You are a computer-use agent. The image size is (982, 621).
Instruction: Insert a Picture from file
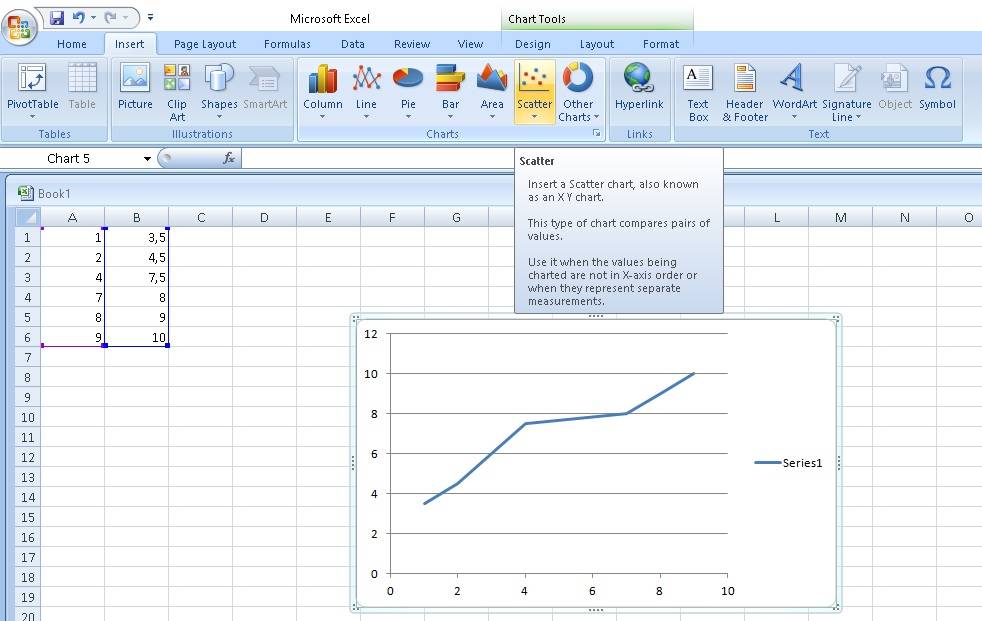tap(135, 87)
